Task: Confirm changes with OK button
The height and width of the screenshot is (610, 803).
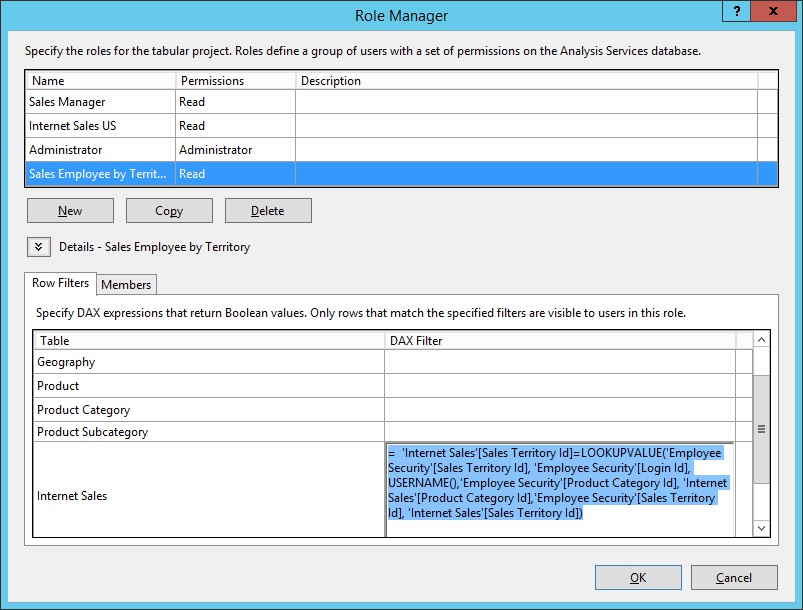Action: coord(638,577)
